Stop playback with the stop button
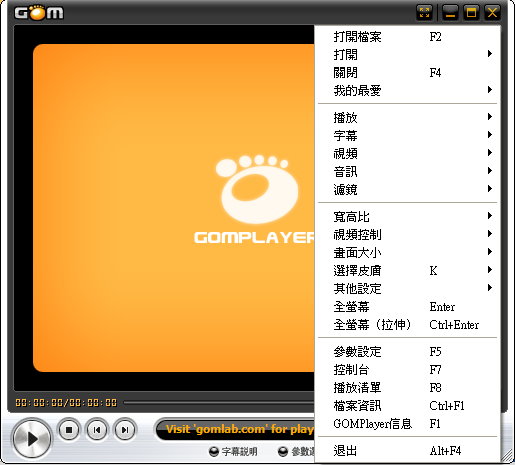This screenshot has height=465, width=515. [69, 430]
